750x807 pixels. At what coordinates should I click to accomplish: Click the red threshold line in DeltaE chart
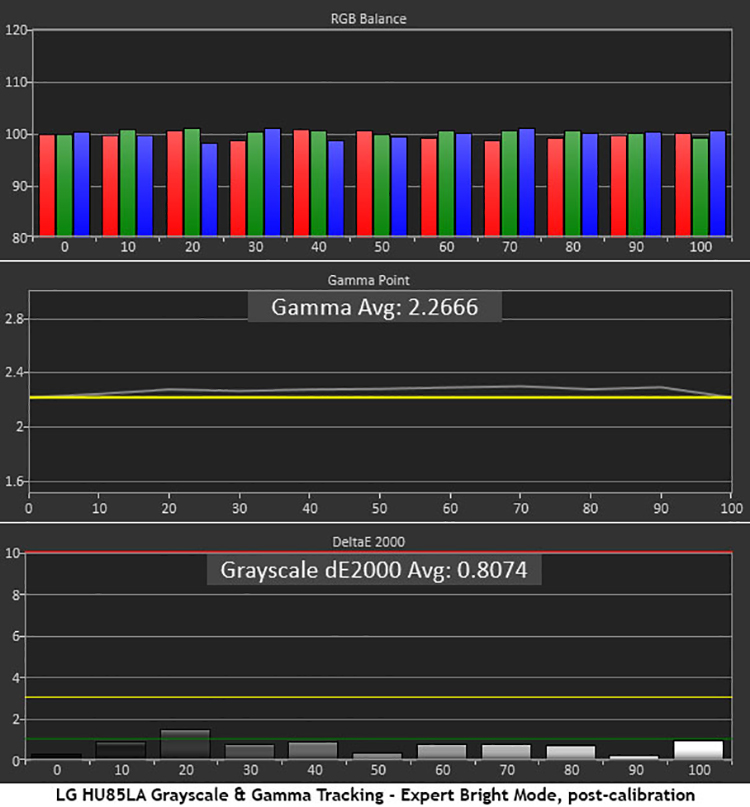[x=380, y=552]
